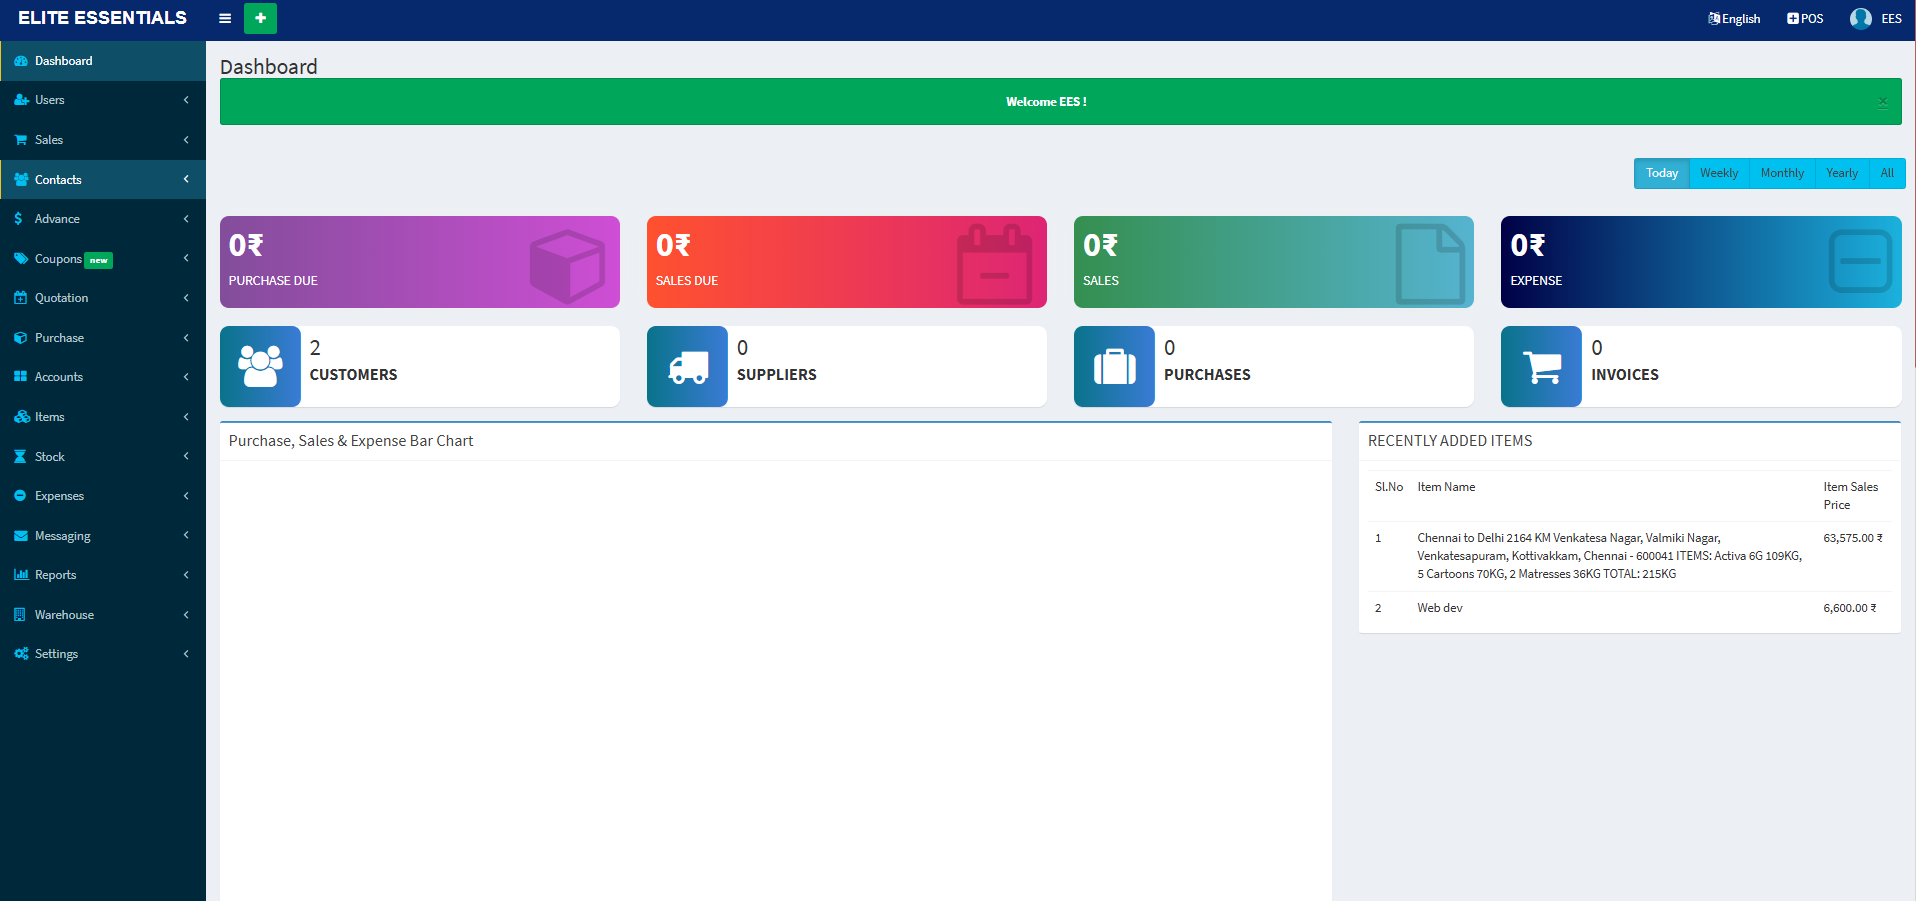Open the Expenses menu item
Image resolution: width=1916 pixels, height=901 pixels.
pyautogui.click(x=103, y=496)
